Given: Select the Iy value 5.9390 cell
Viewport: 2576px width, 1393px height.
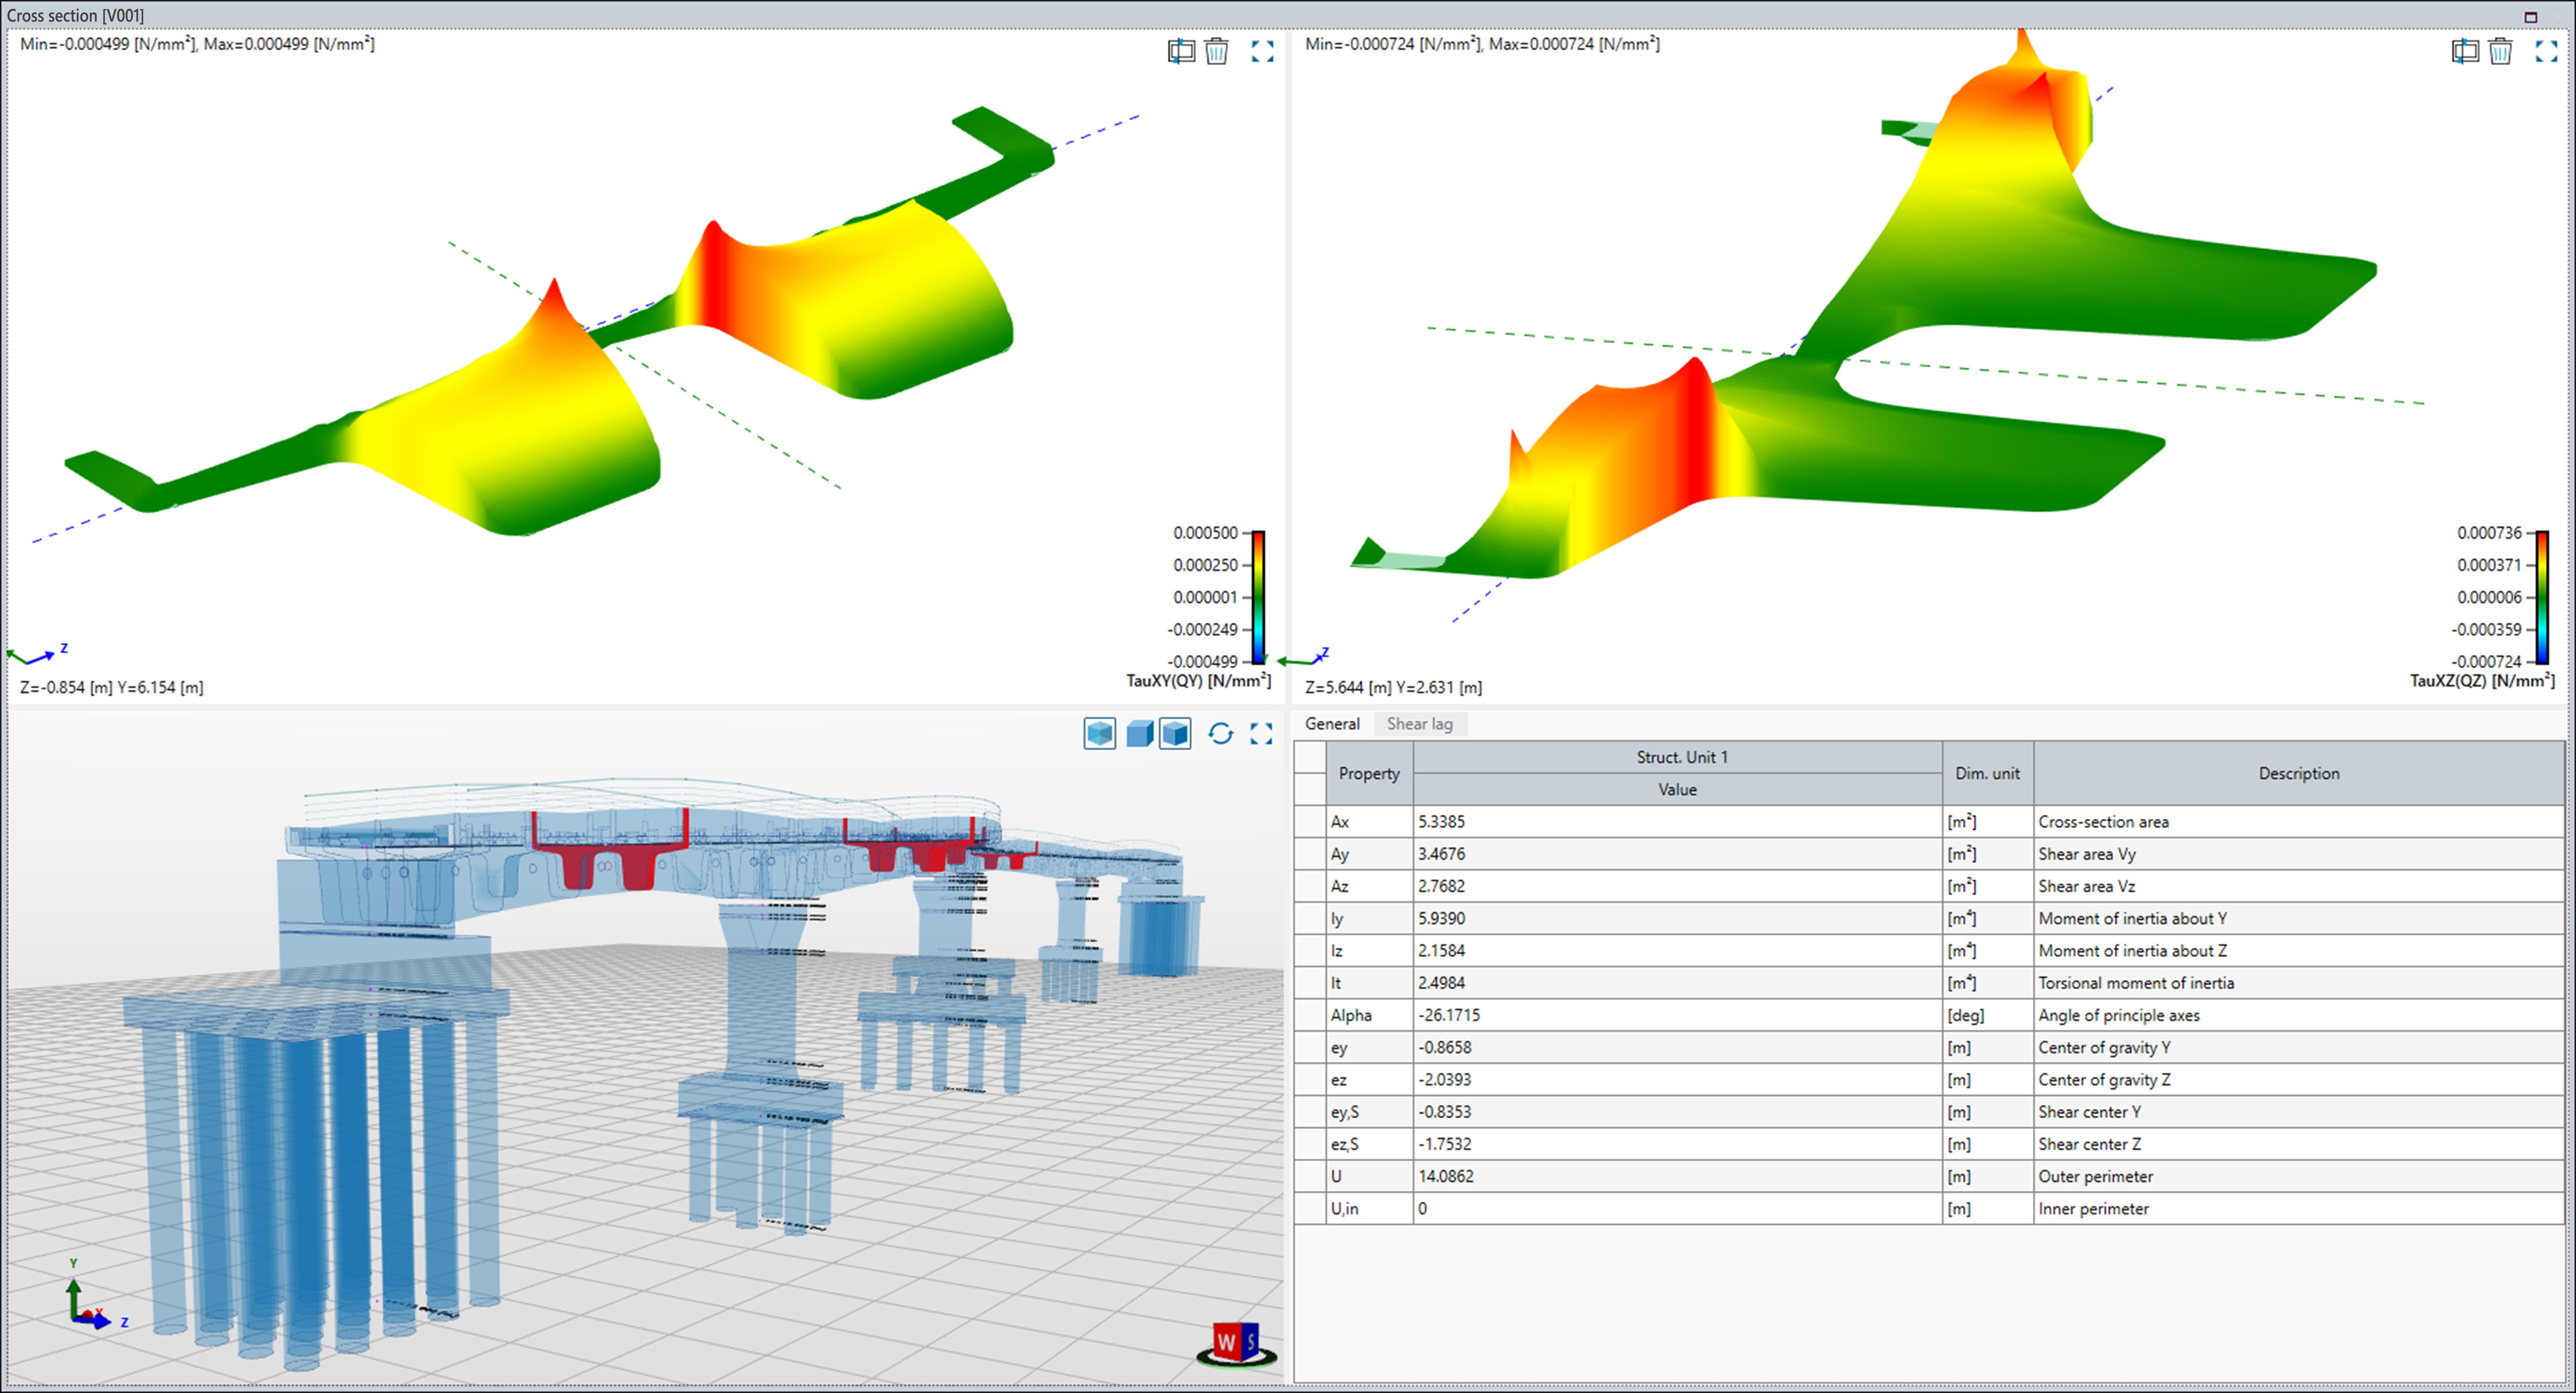Looking at the screenshot, I should 1678,918.
